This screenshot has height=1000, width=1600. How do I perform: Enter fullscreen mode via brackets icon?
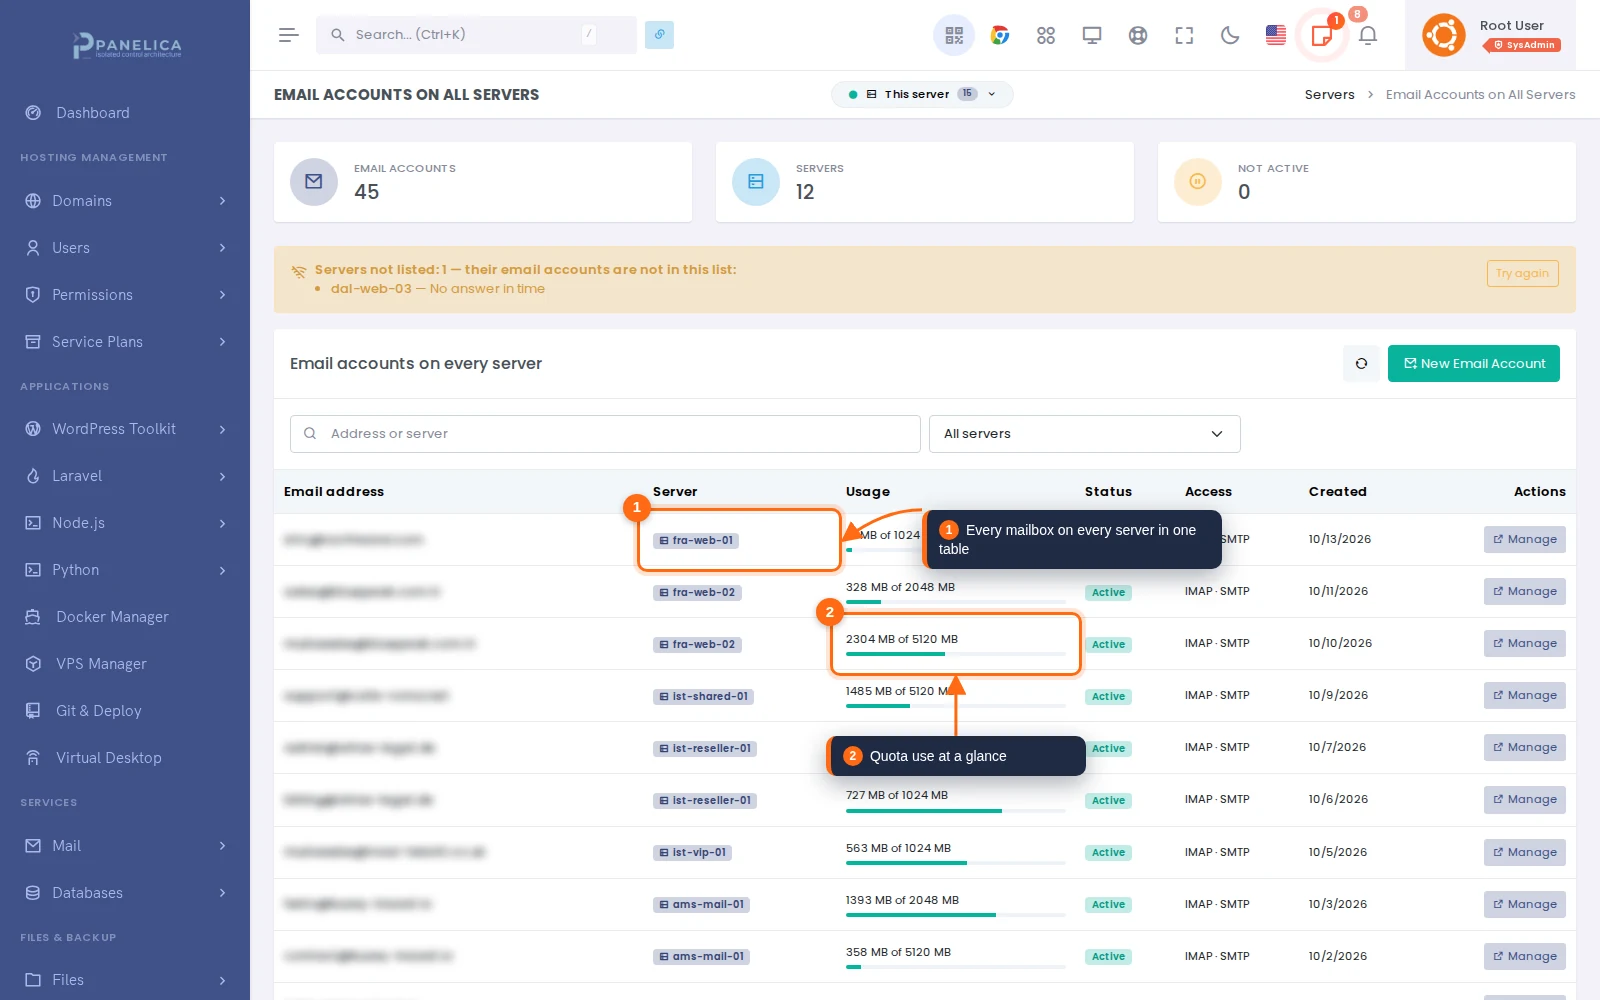tap(1184, 35)
